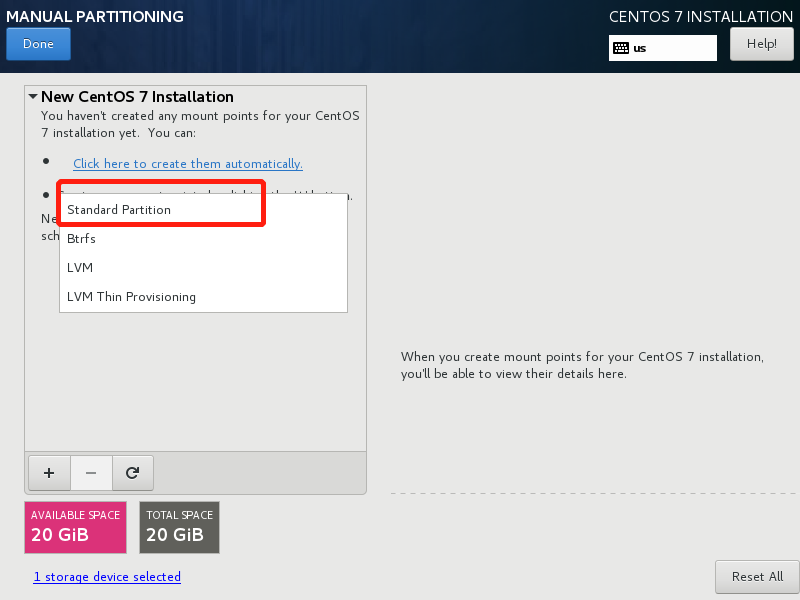800x600 pixels.
Task: Click the New CentOS 7 Installation heading
Action: click(137, 96)
